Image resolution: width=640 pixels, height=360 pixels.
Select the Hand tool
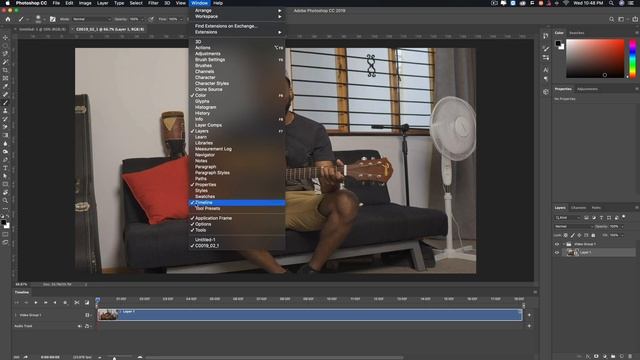click(5, 193)
